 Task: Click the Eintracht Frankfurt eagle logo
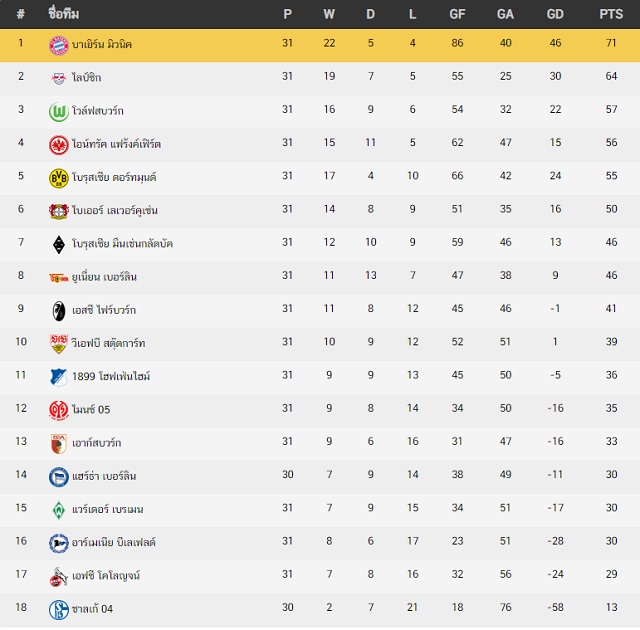pyautogui.click(x=59, y=145)
